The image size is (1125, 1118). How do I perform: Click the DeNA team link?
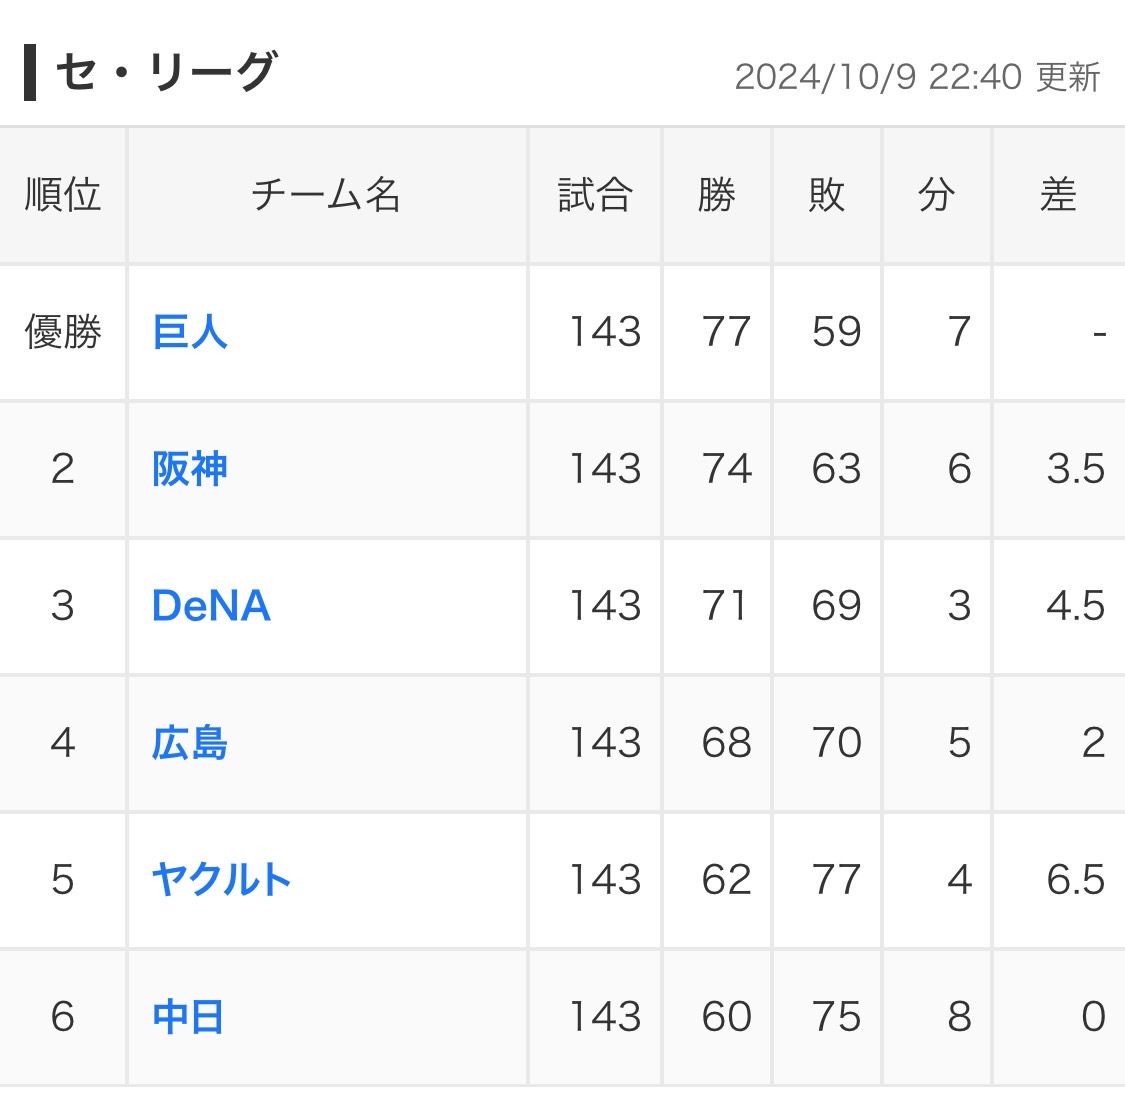pos(211,606)
